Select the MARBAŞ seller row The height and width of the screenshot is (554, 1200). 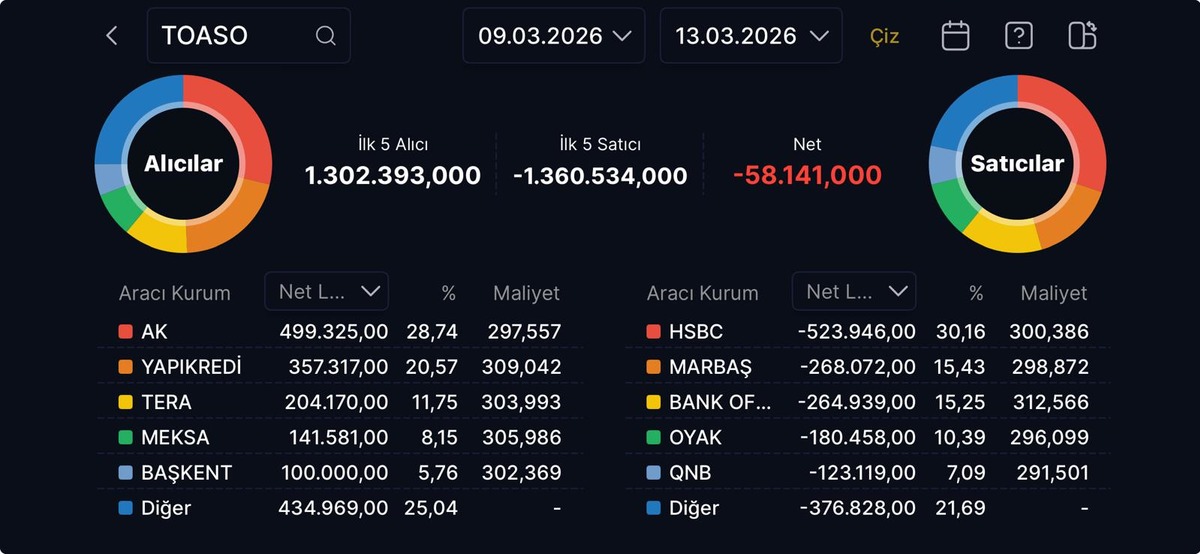point(867,367)
